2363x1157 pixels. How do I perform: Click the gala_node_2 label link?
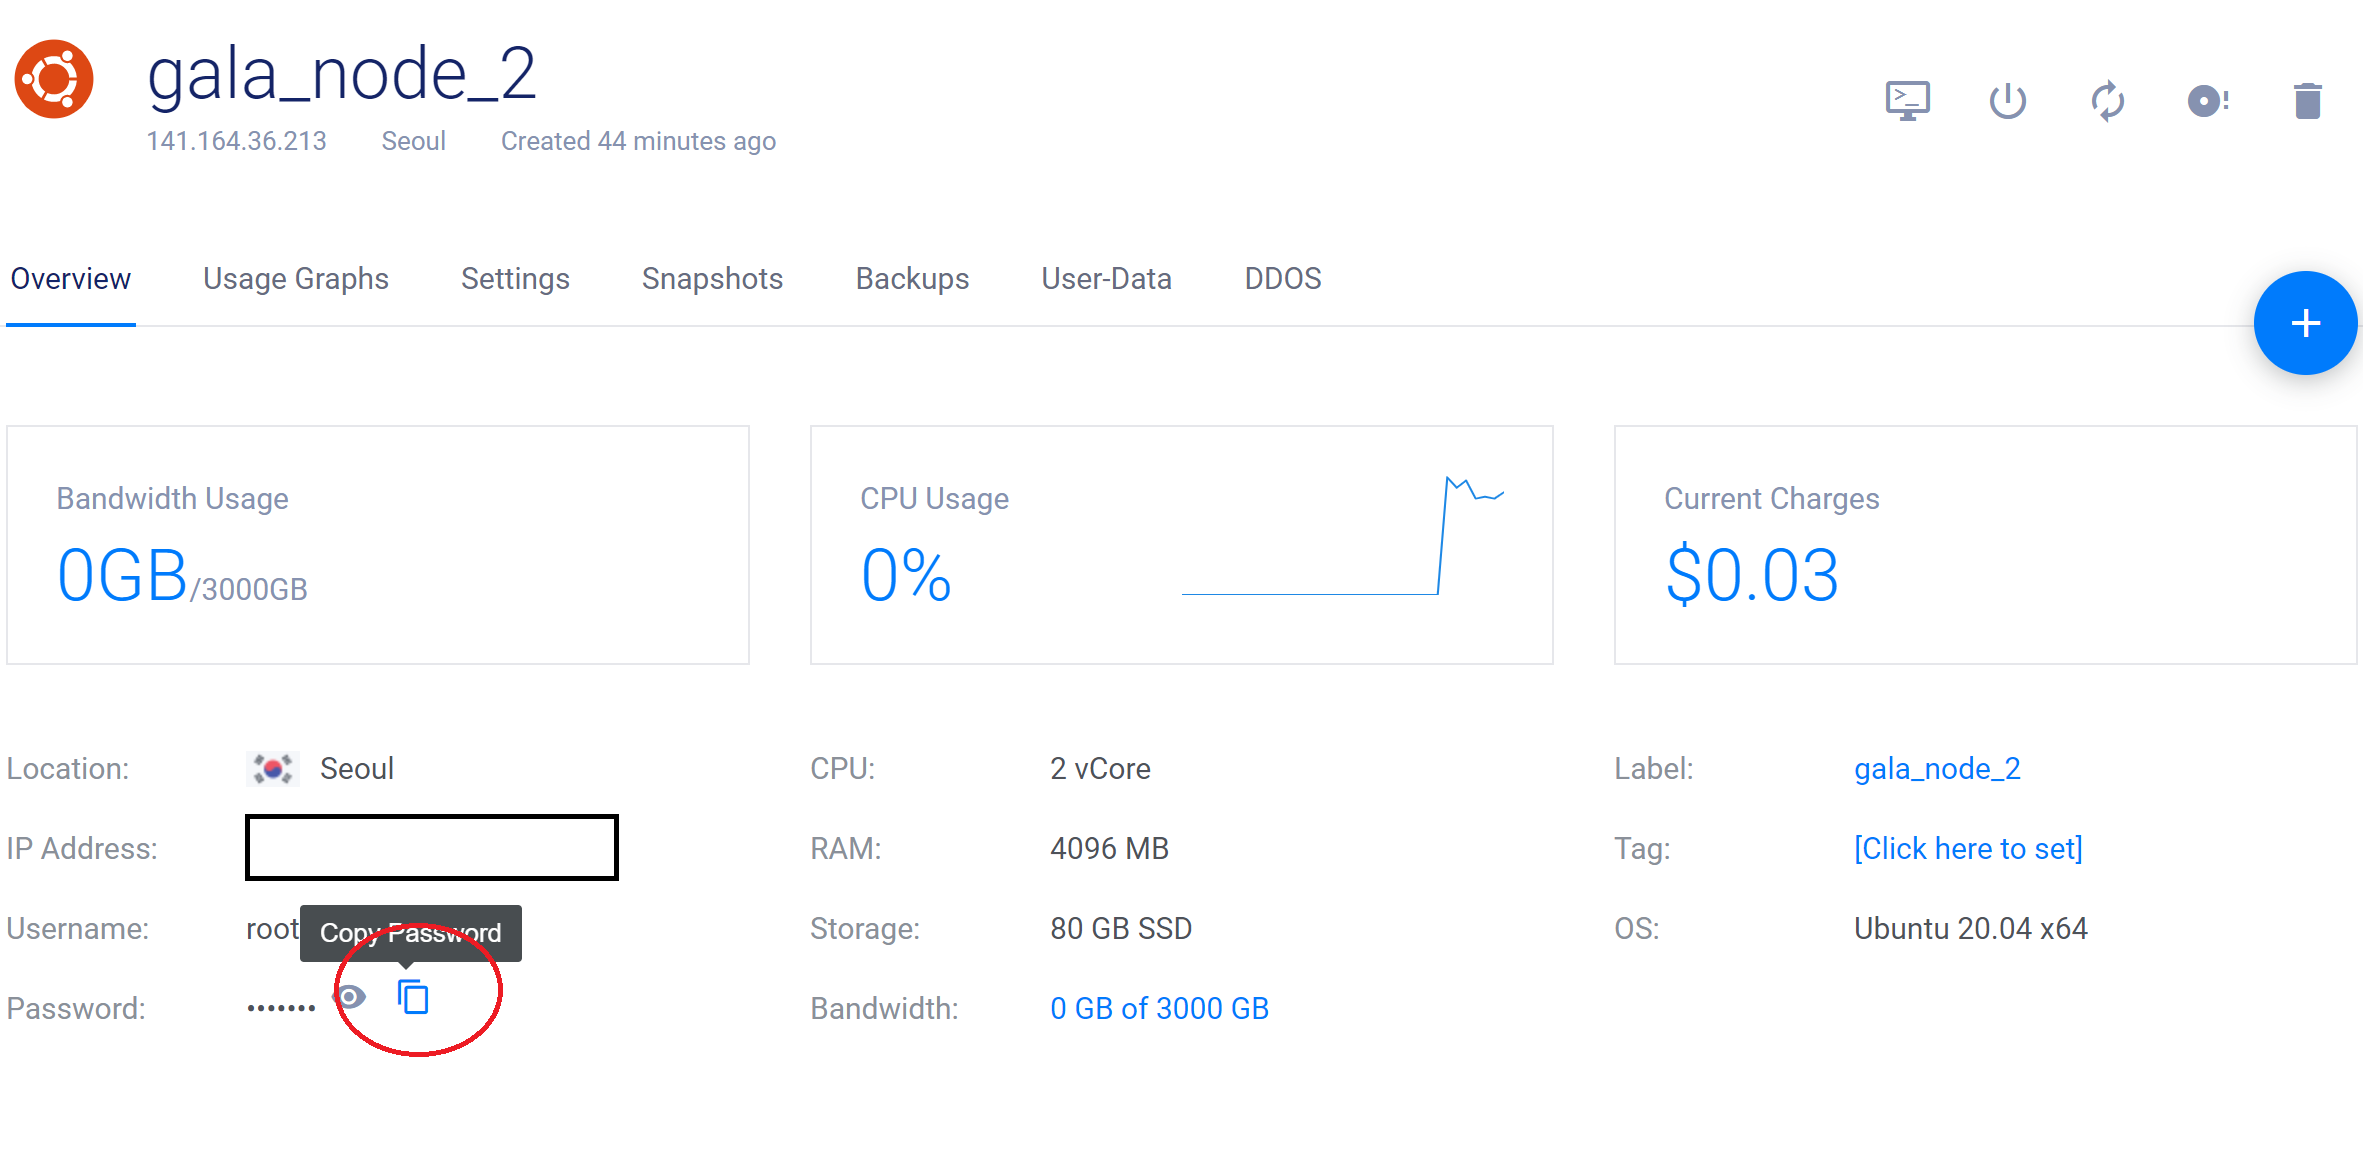[1937, 768]
